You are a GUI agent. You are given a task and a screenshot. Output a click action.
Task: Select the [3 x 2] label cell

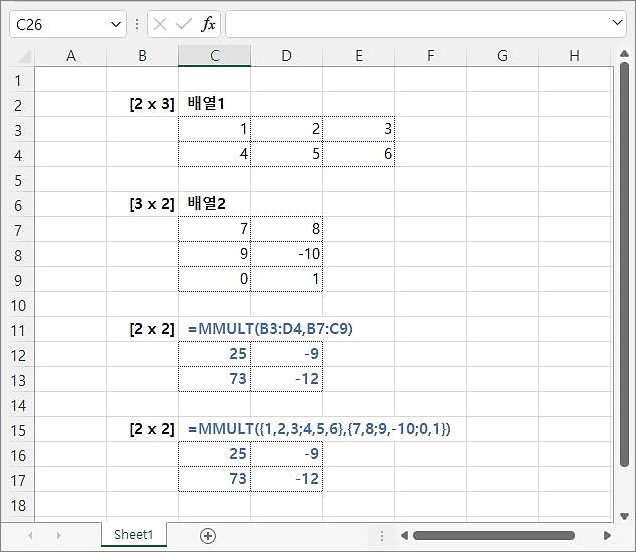point(142,204)
